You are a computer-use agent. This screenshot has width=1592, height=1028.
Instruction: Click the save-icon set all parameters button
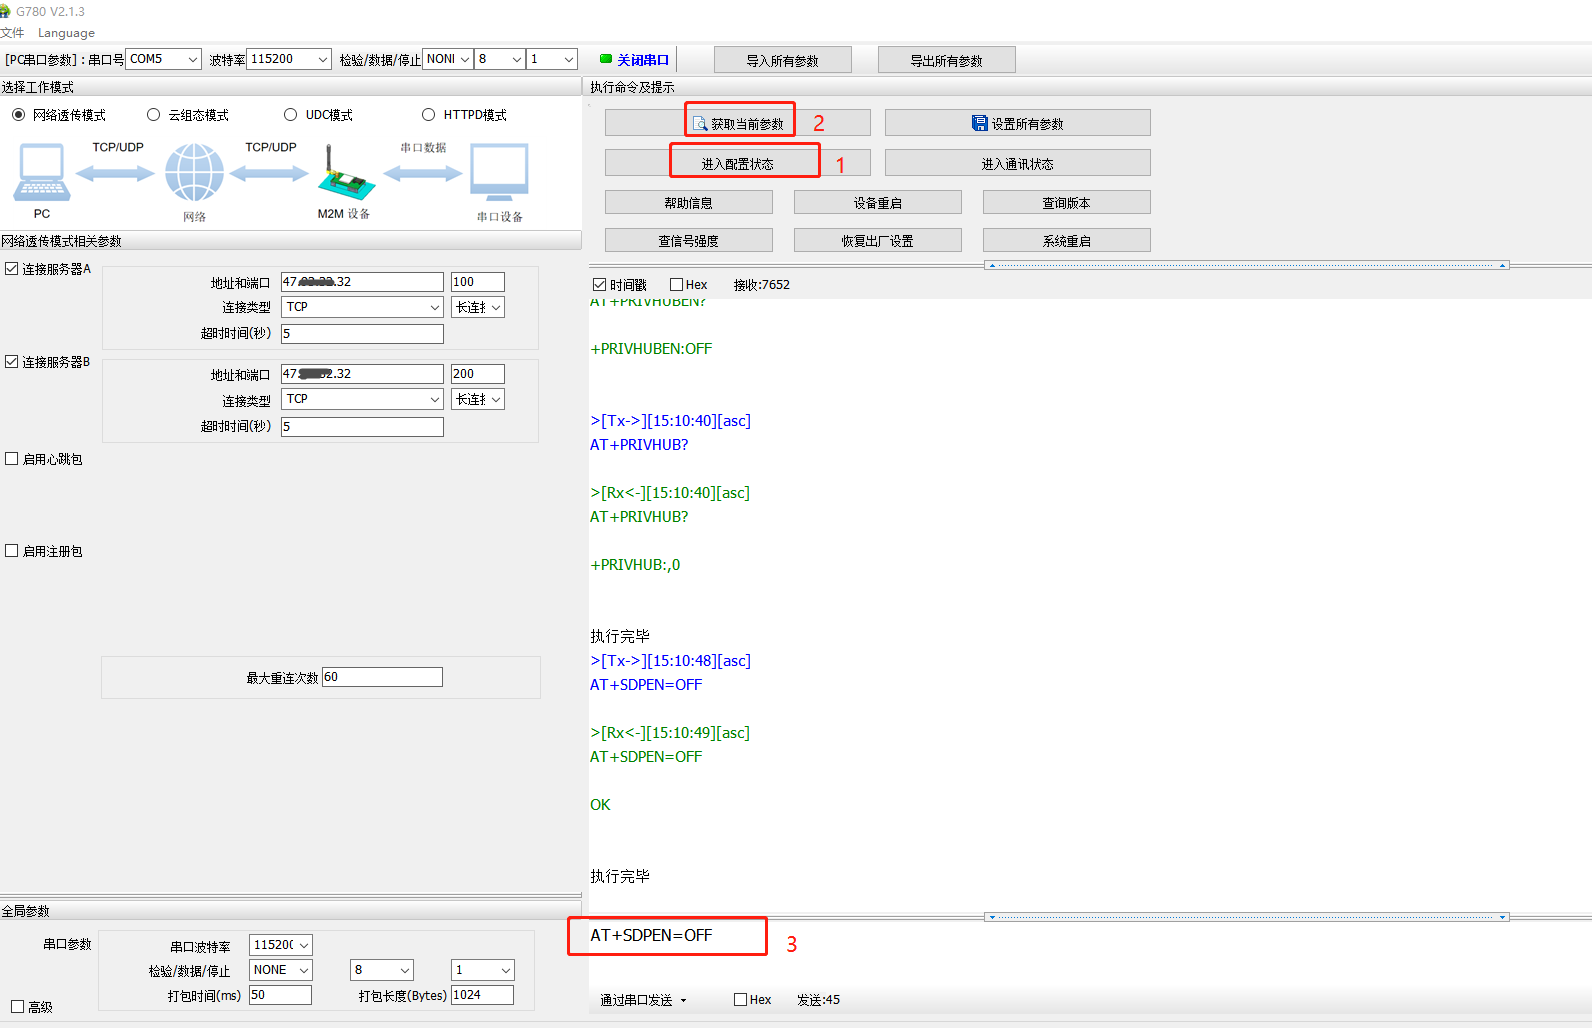pyautogui.click(x=1017, y=123)
